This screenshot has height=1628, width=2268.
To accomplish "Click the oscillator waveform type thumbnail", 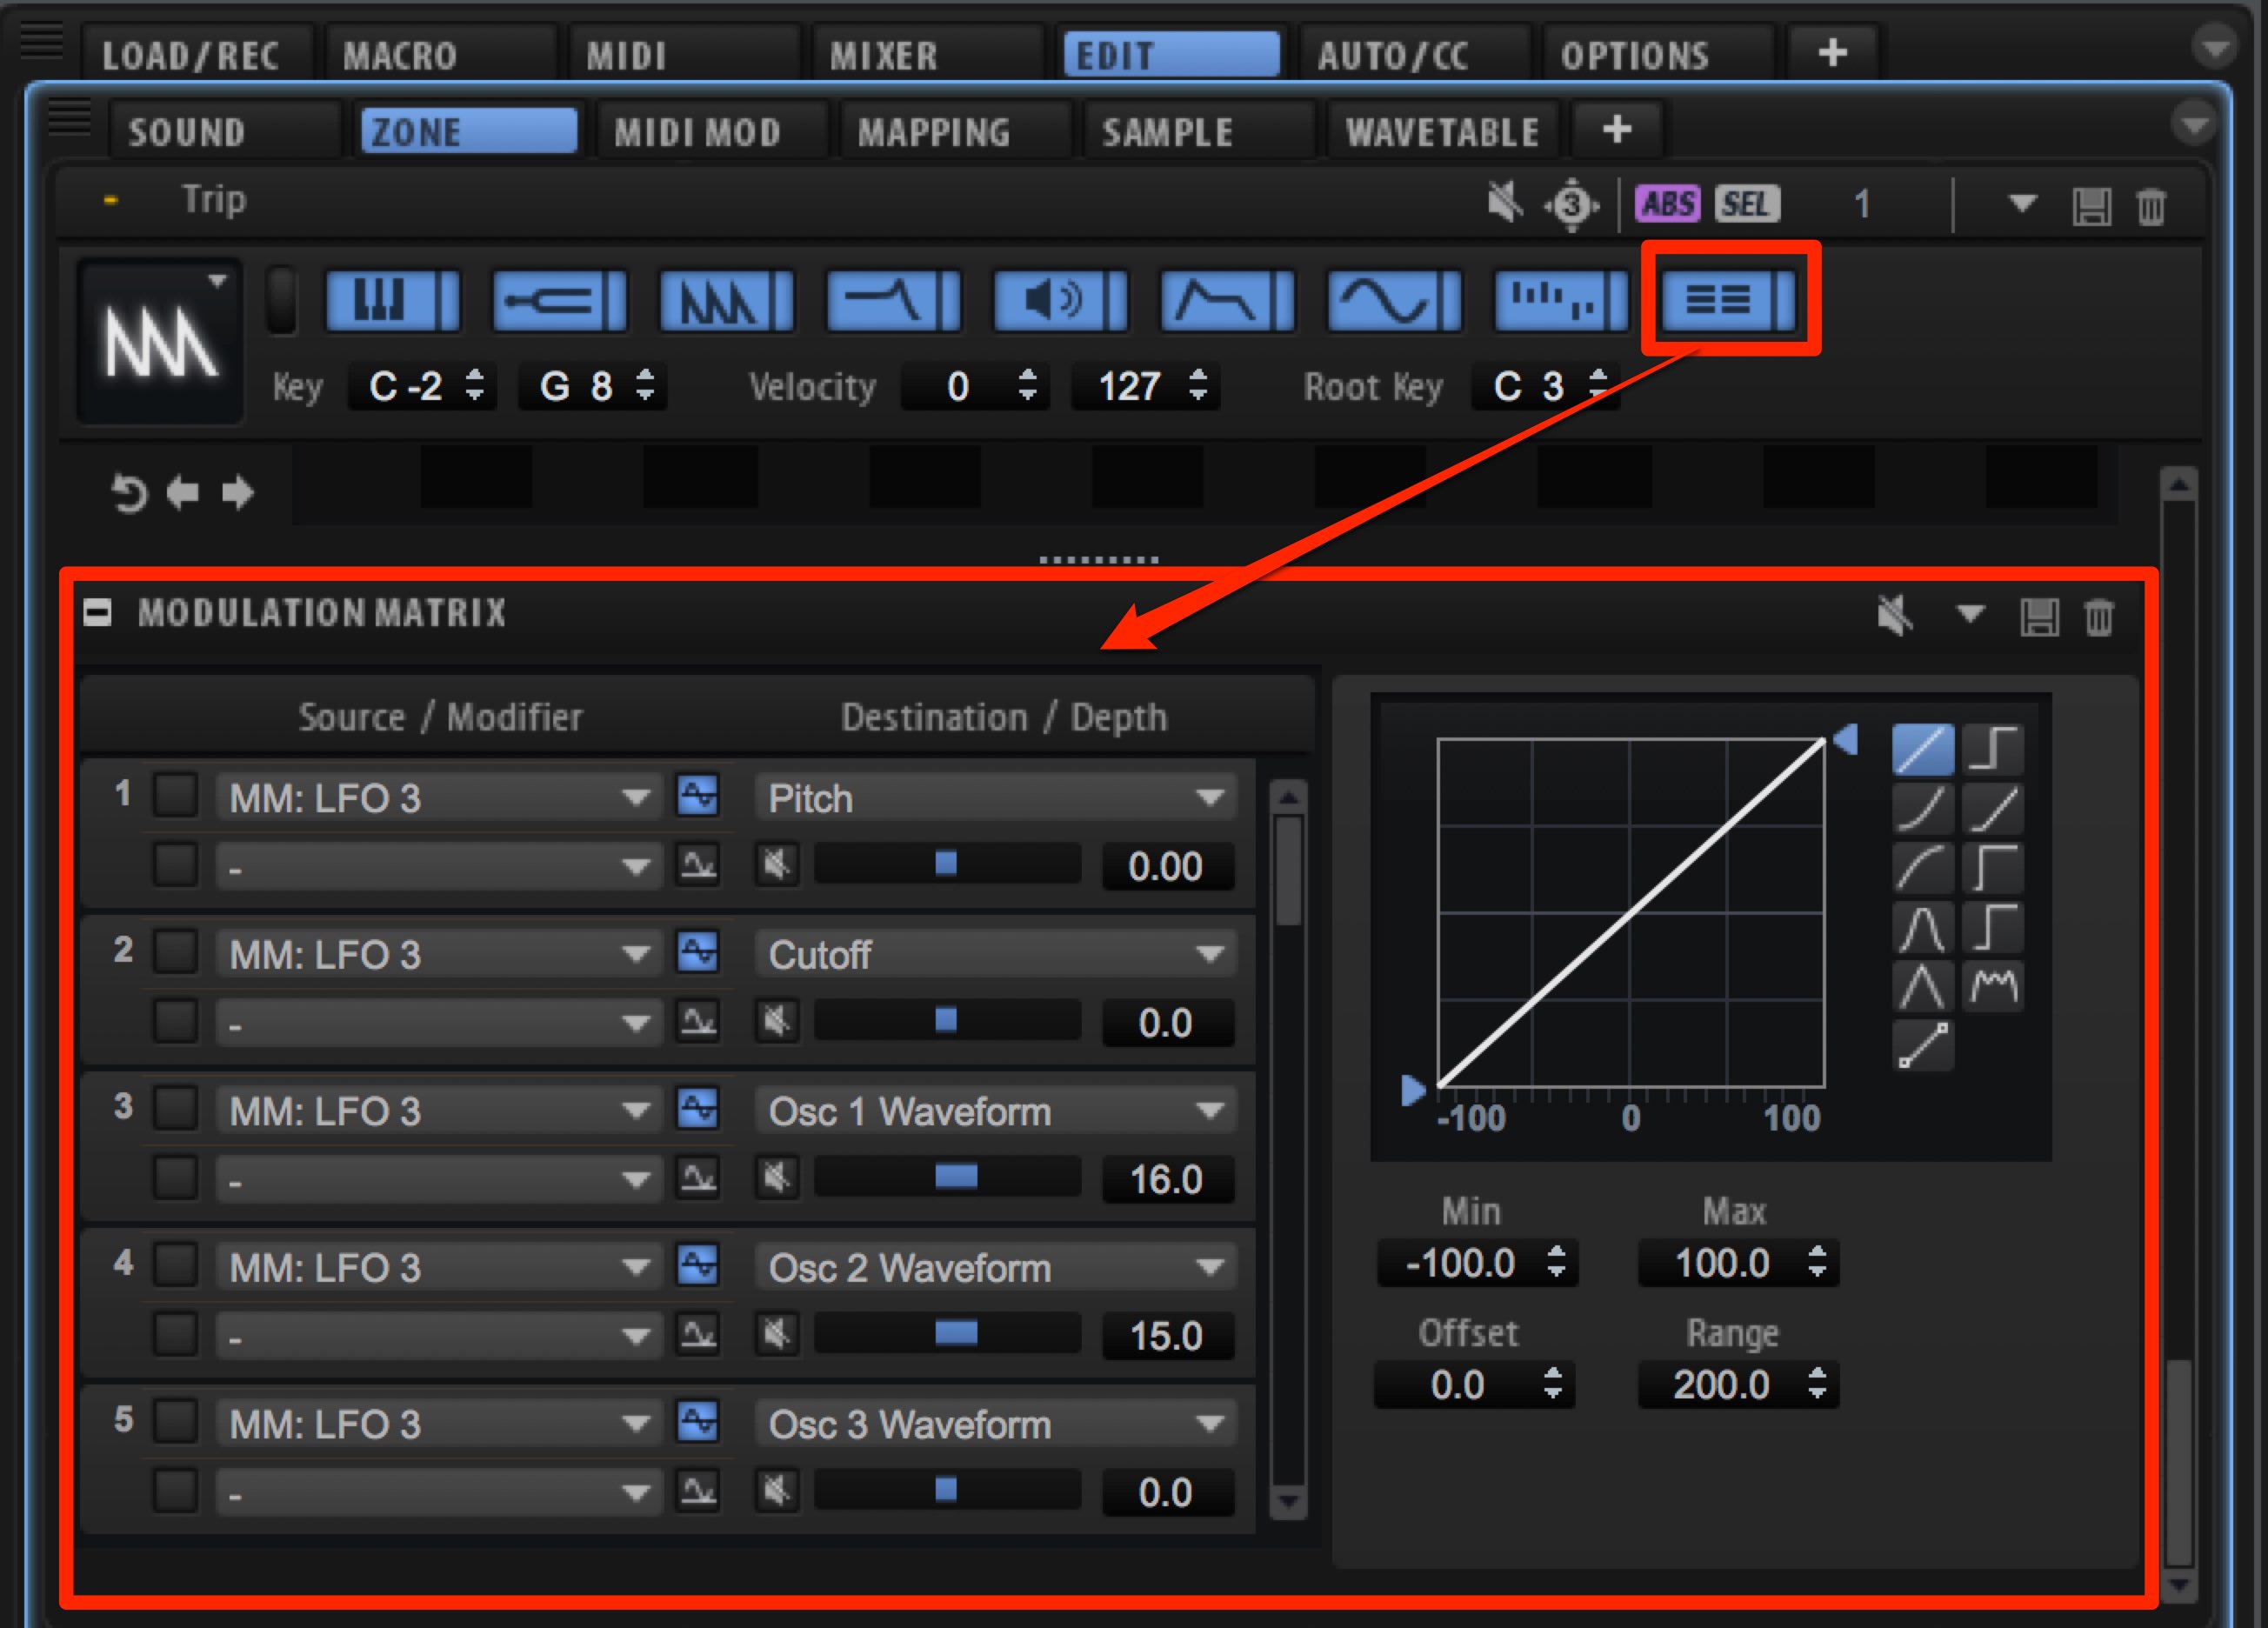I will [160, 341].
